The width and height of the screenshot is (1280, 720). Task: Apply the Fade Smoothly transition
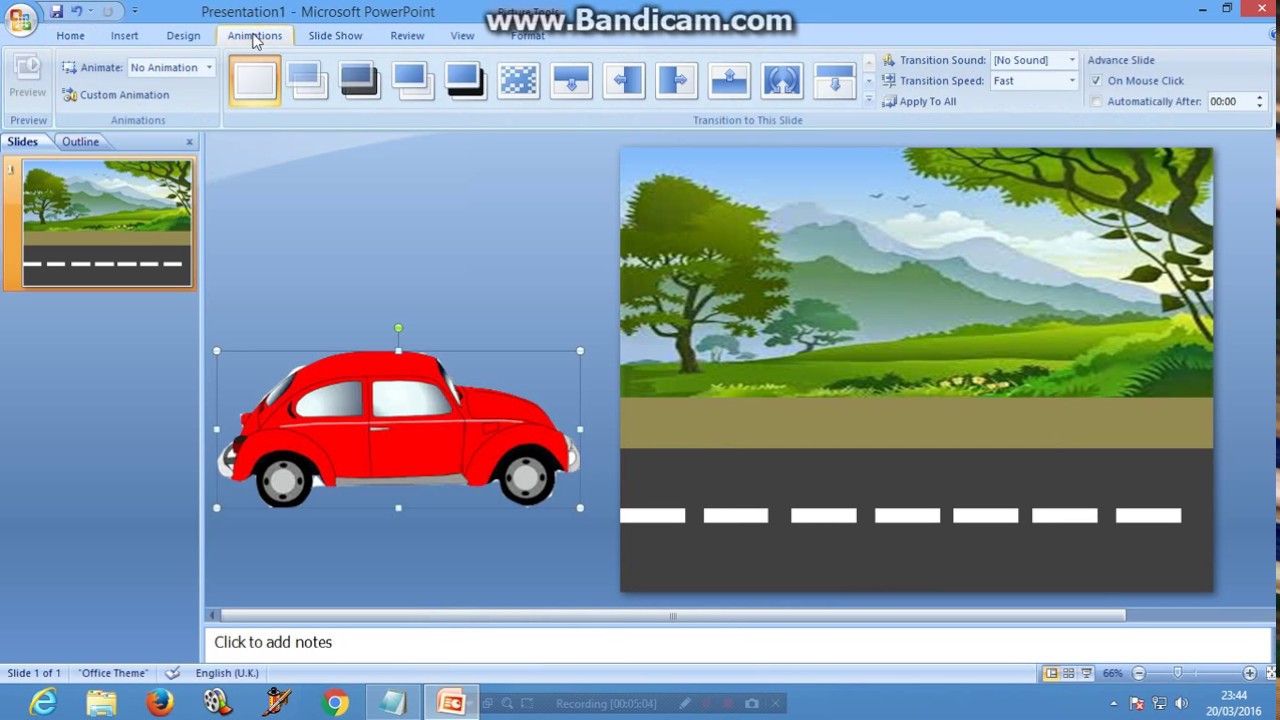[x=306, y=80]
